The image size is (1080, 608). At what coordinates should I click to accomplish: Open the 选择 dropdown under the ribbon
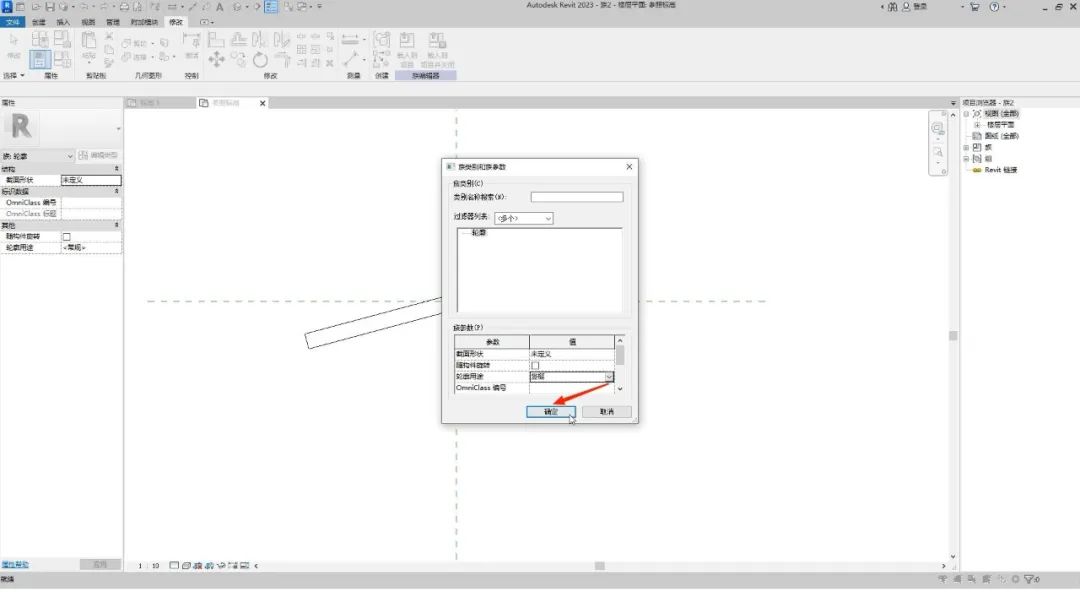coord(14,75)
